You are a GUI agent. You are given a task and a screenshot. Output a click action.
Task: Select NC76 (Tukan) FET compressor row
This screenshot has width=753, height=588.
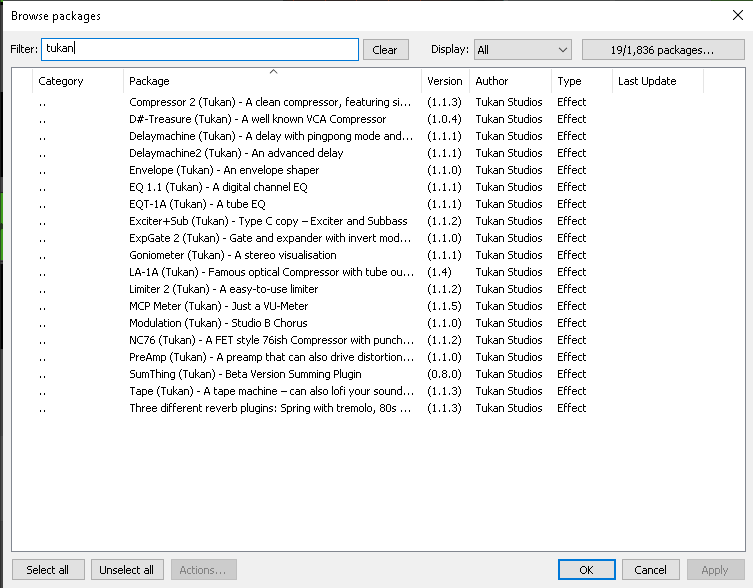pyautogui.click(x=378, y=340)
